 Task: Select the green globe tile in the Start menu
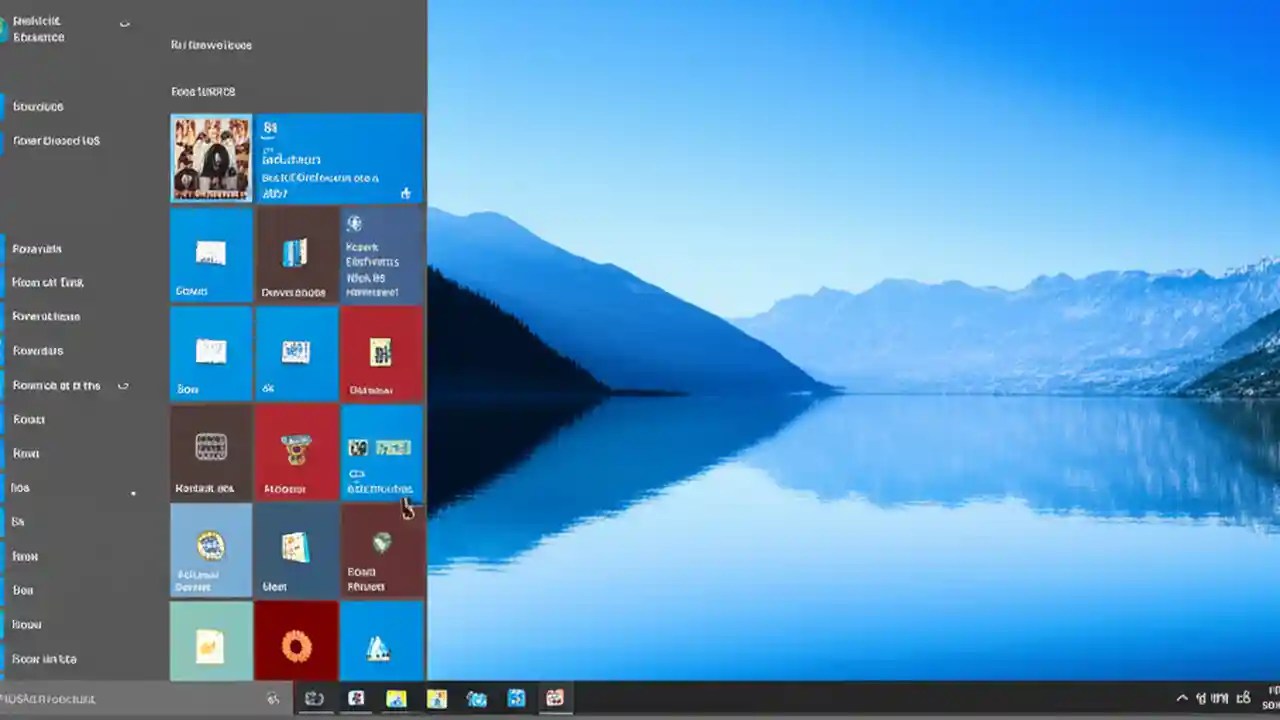point(381,550)
